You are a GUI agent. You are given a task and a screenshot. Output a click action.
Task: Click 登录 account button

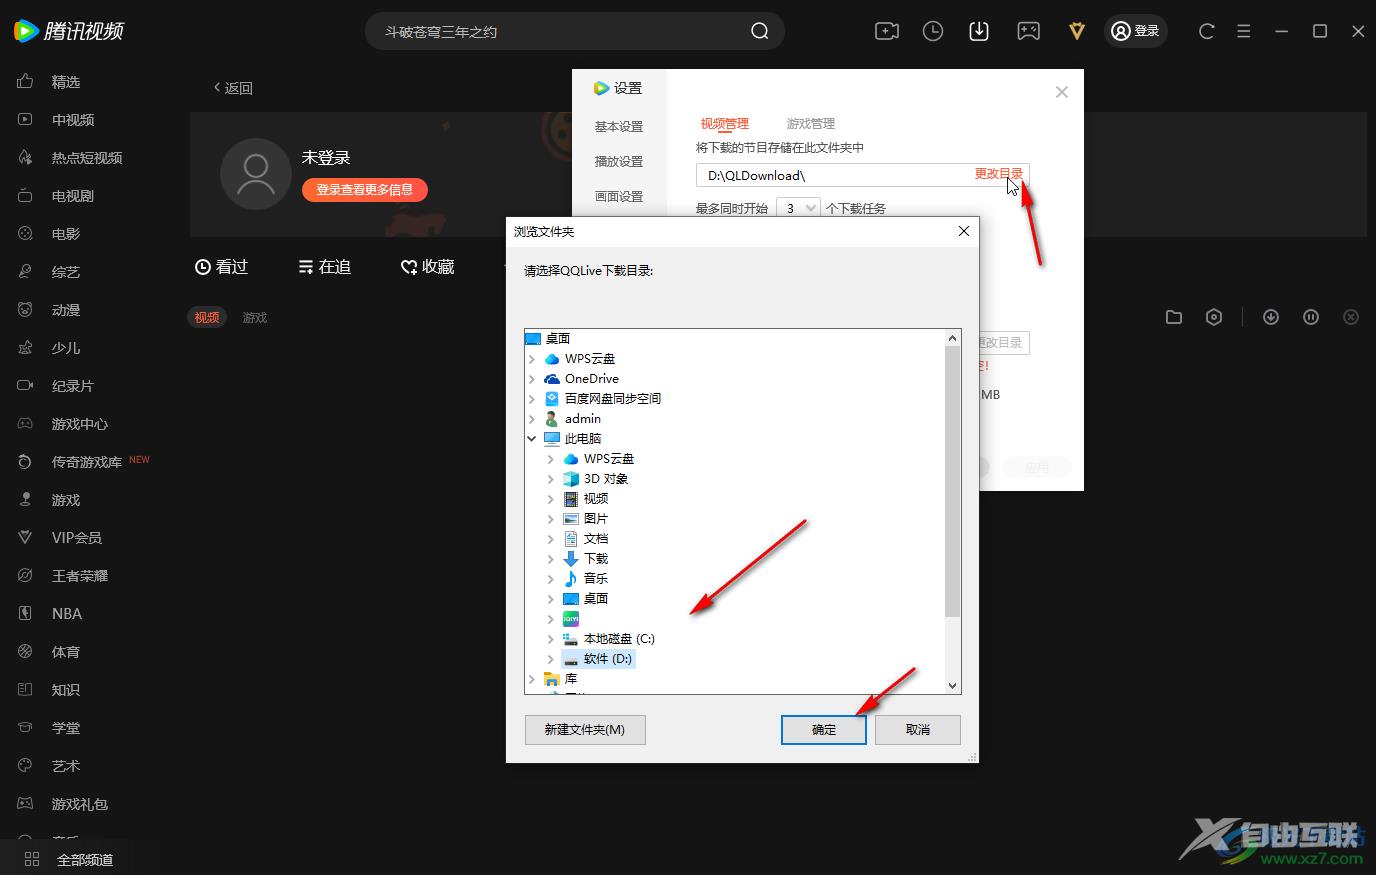[x=1136, y=31]
